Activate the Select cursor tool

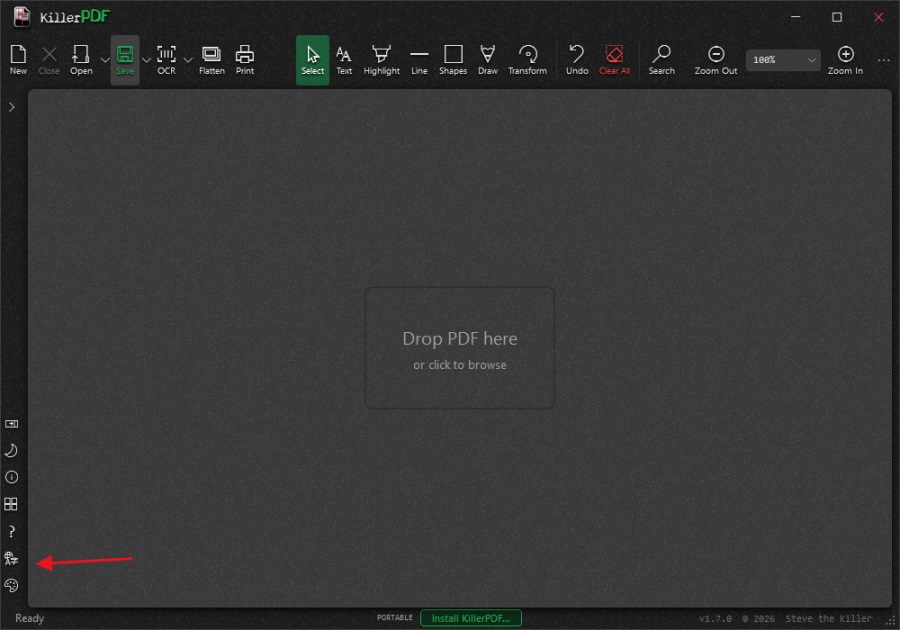312,60
